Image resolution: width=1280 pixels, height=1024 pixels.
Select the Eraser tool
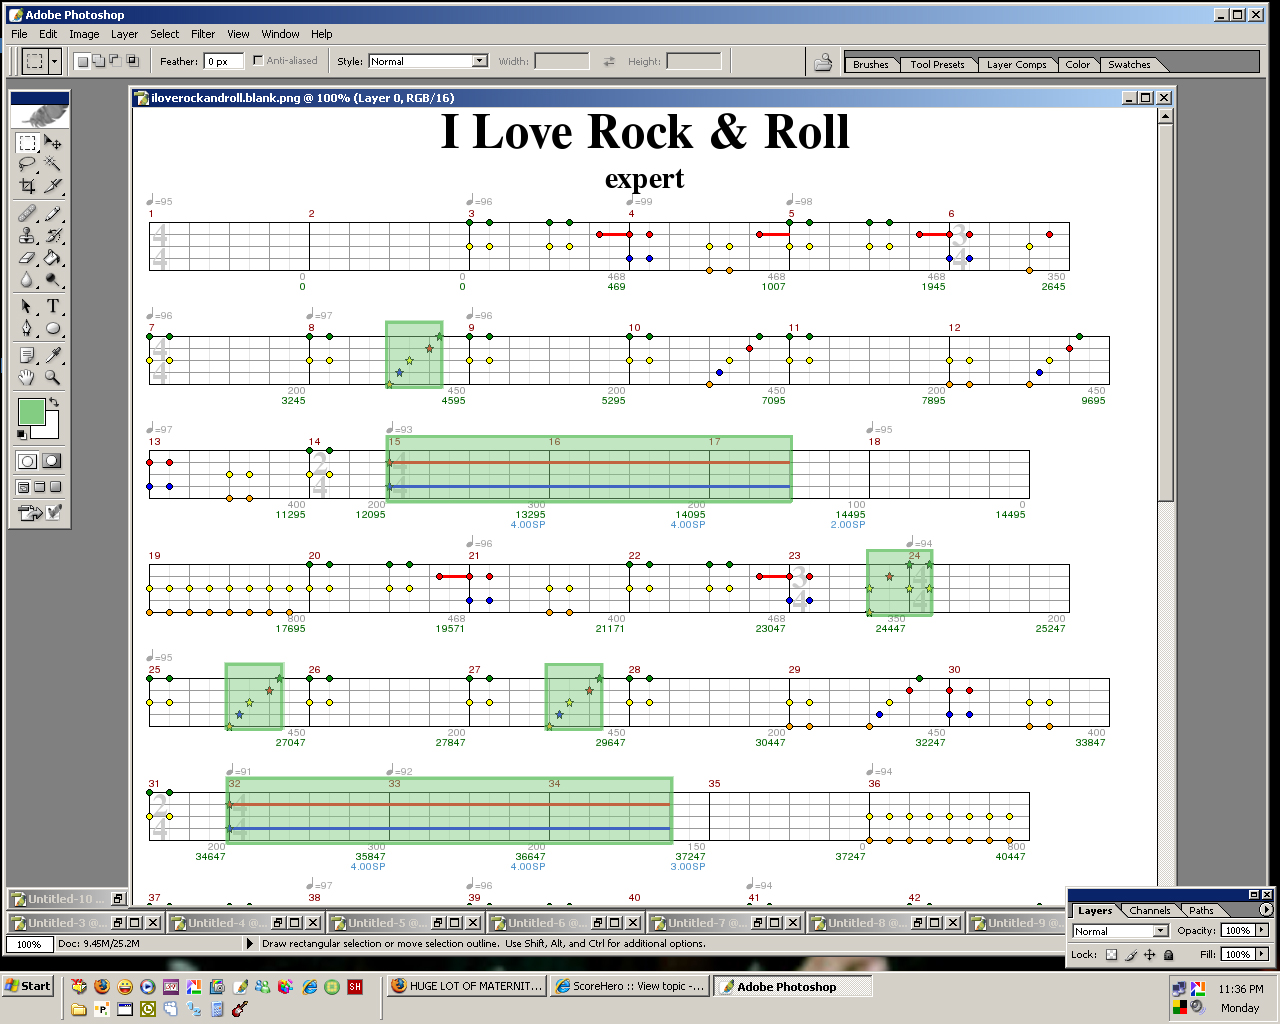27,257
